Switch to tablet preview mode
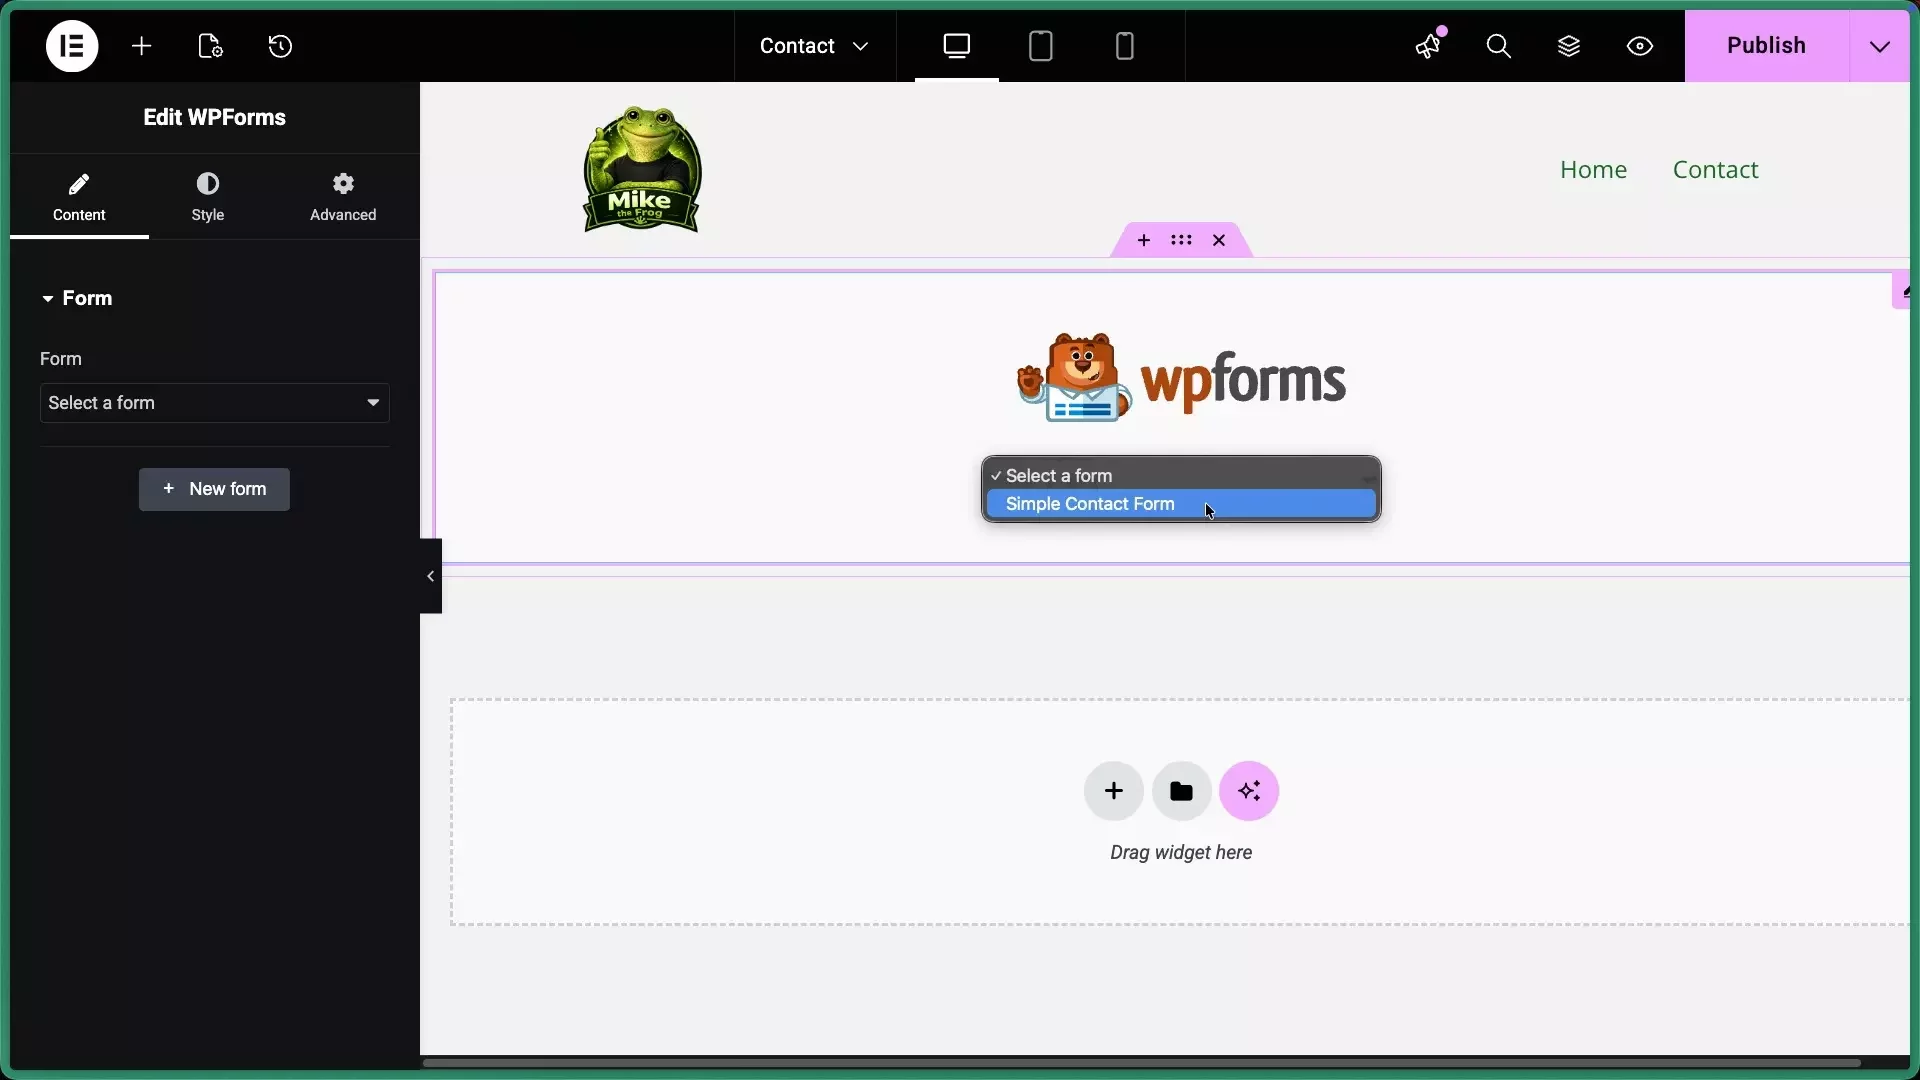The height and width of the screenshot is (1080, 1920). click(x=1040, y=46)
